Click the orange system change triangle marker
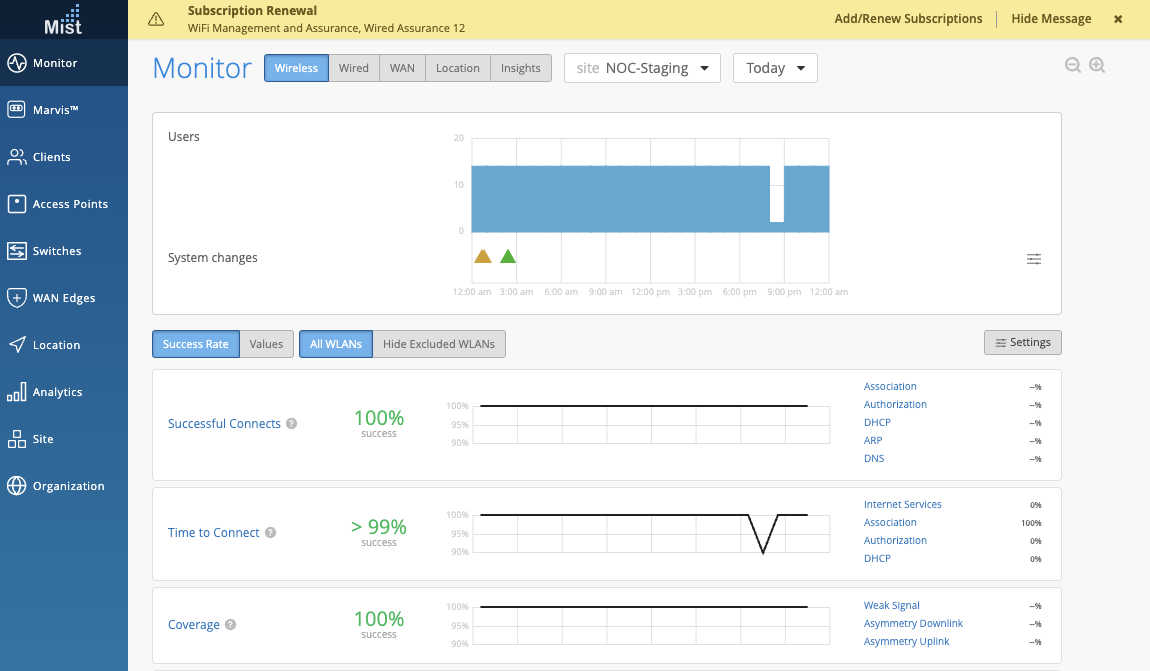1150x671 pixels. 483,257
